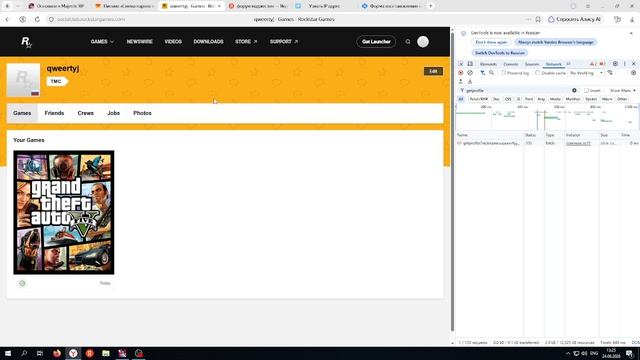This screenshot has width=640, height=360.
Task: Clear the getprofile filter text
Action: [x=574, y=90]
